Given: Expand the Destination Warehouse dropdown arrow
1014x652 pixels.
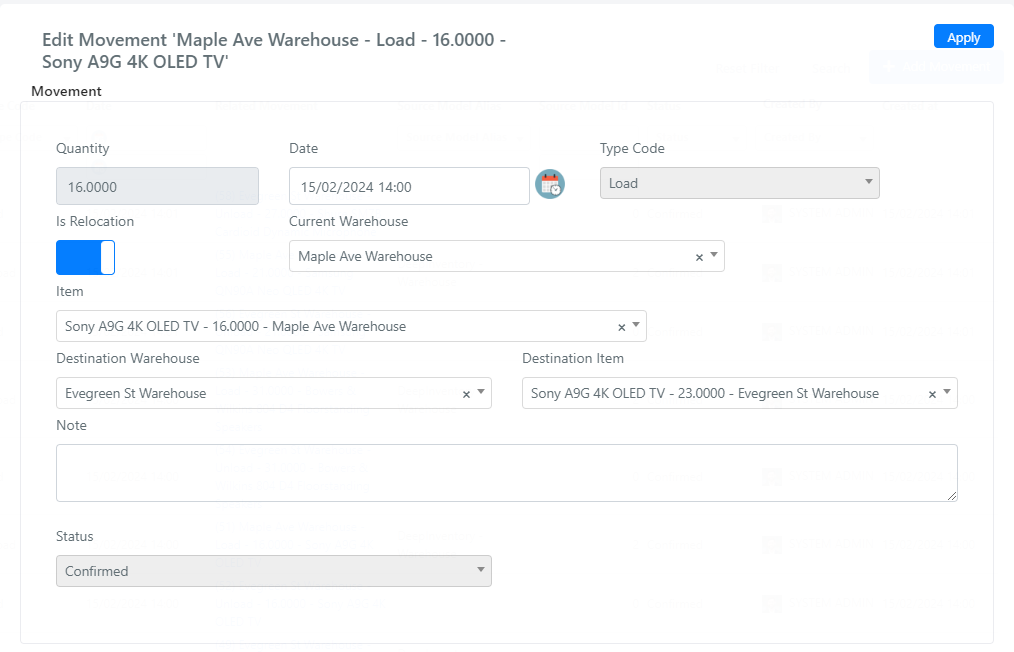Looking at the screenshot, I should 480,392.
